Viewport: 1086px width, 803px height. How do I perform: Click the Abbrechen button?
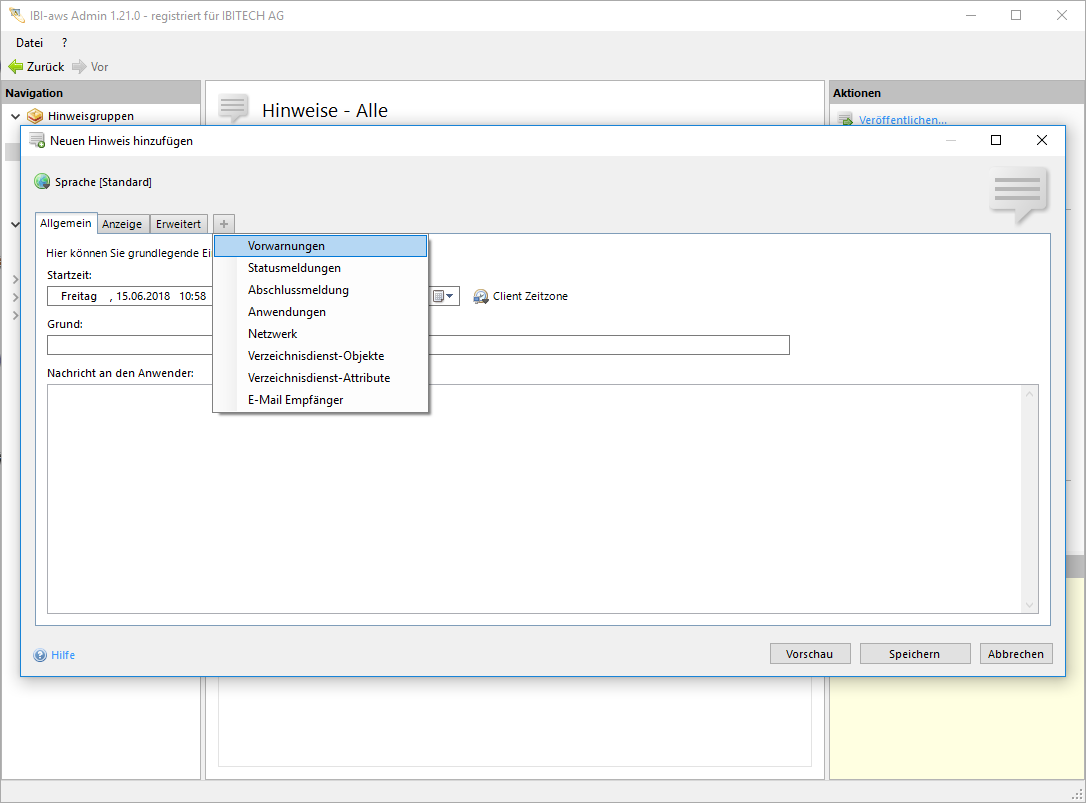(x=1016, y=654)
